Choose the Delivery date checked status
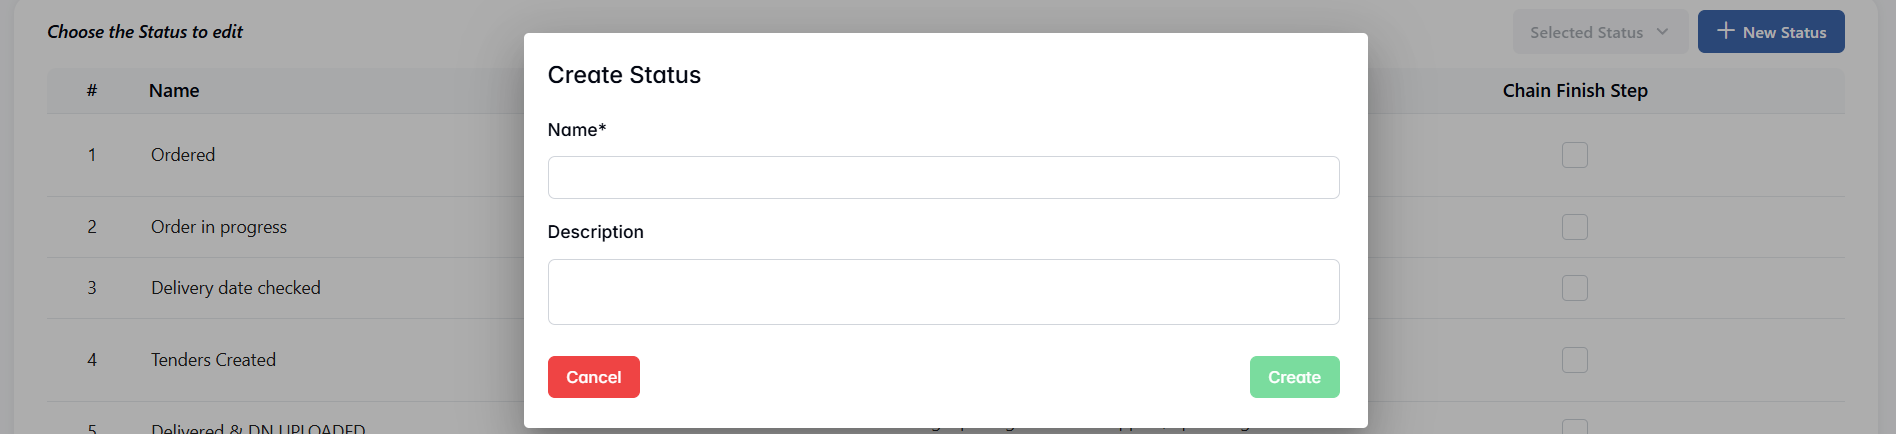The image size is (1896, 434). pyautogui.click(x=236, y=288)
